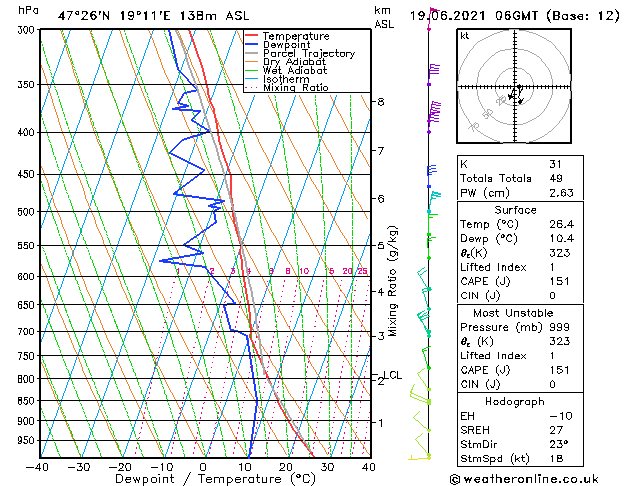Image resolution: width=629 pixels, height=486 pixels.
Task: Click the weatheronline.co.uk copyright text
Action: (524, 479)
